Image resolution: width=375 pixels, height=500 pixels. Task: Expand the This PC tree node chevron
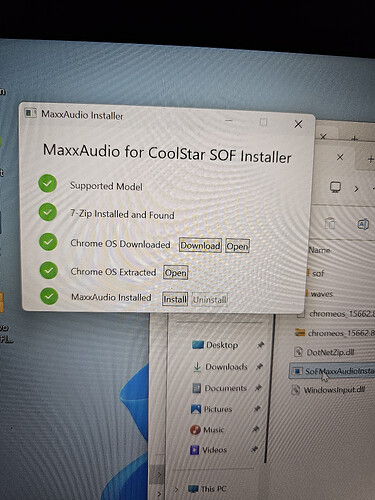pyautogui.click(x=177, y=489)
